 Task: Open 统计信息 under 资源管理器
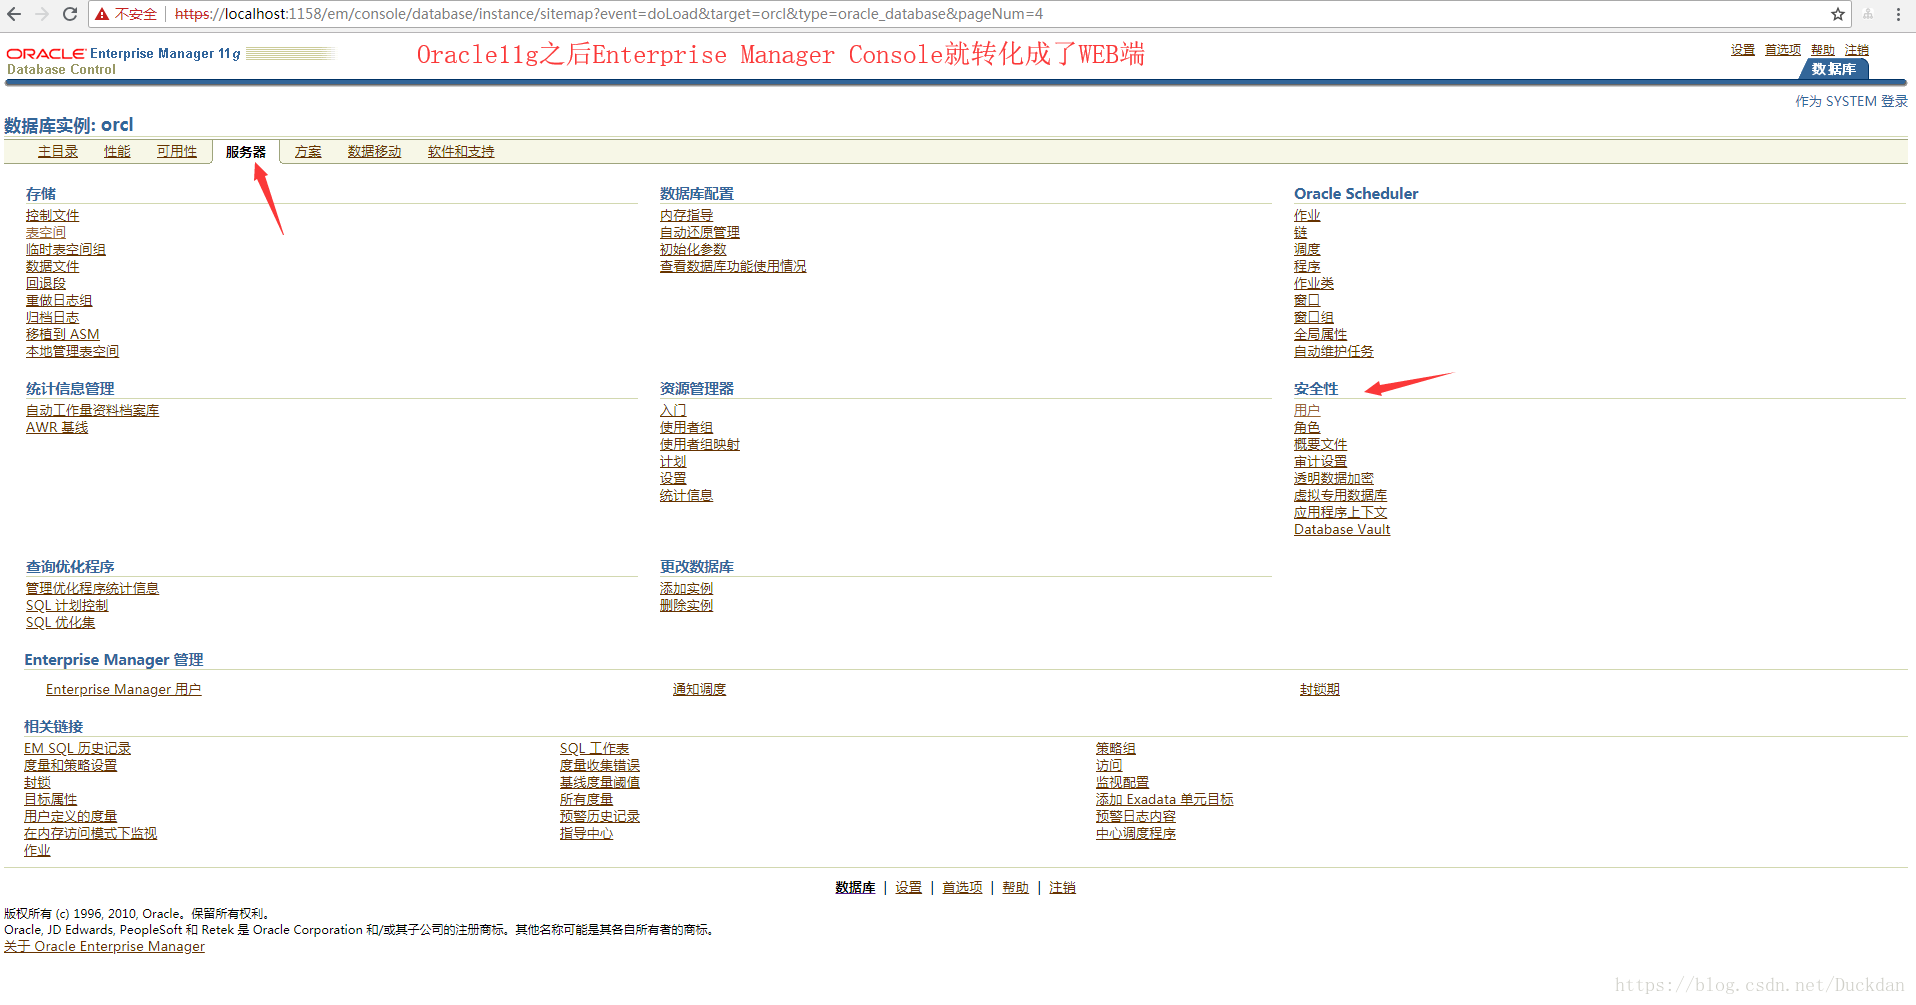pos(686,496)
